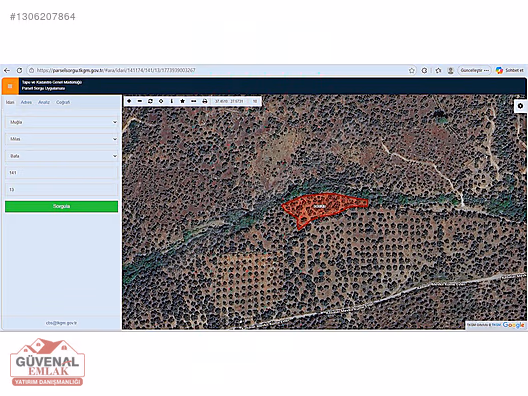Open the browser profile avatar
The width and height of the screenshot is (528, 396).
pos(451,70)
